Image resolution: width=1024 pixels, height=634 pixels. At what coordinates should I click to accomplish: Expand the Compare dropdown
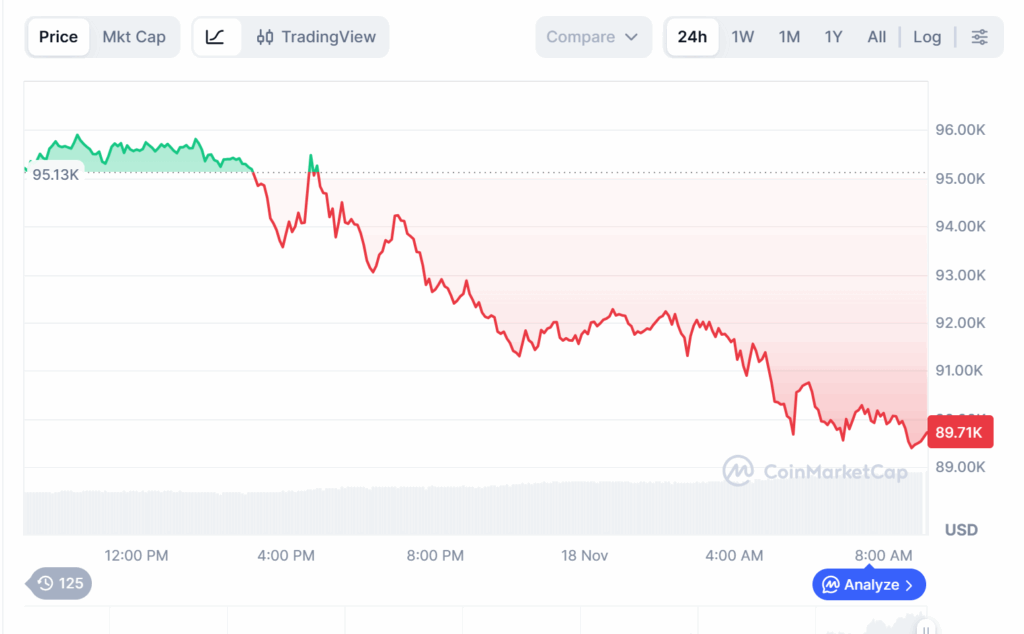[592, 37]
